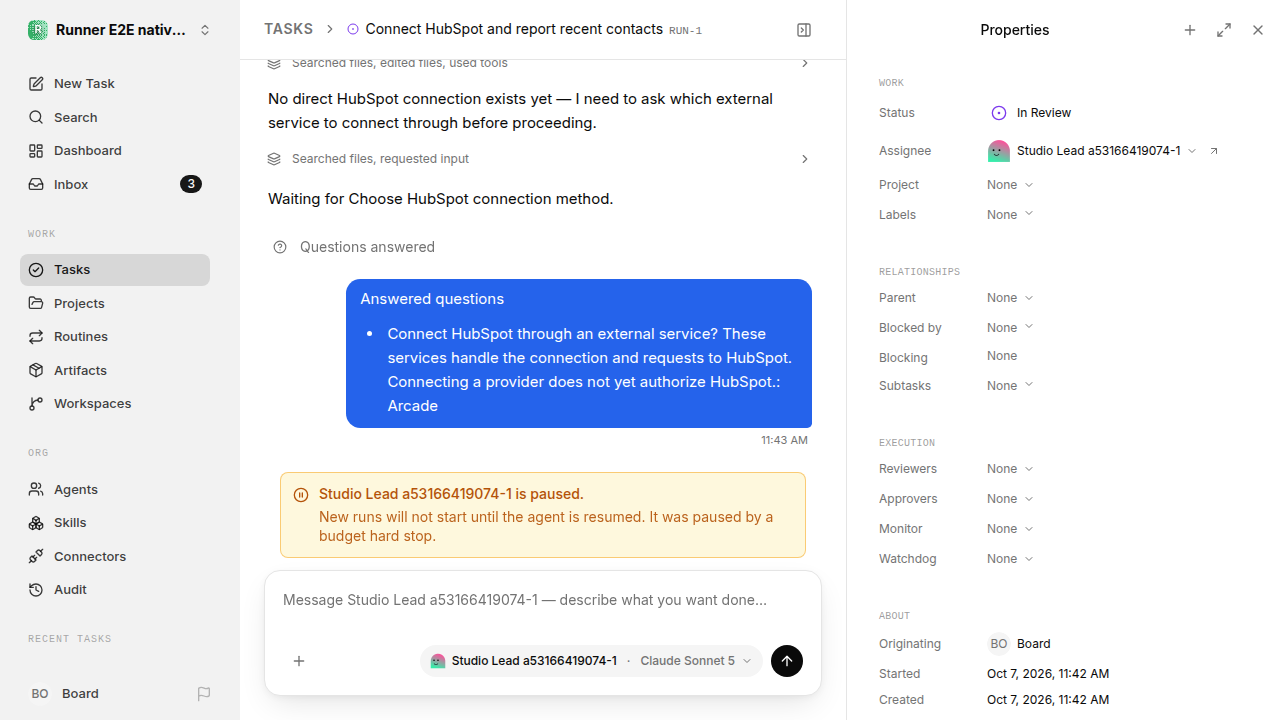Open the Dashboard grid icon

pyautogui.click(x=36, y=151)
